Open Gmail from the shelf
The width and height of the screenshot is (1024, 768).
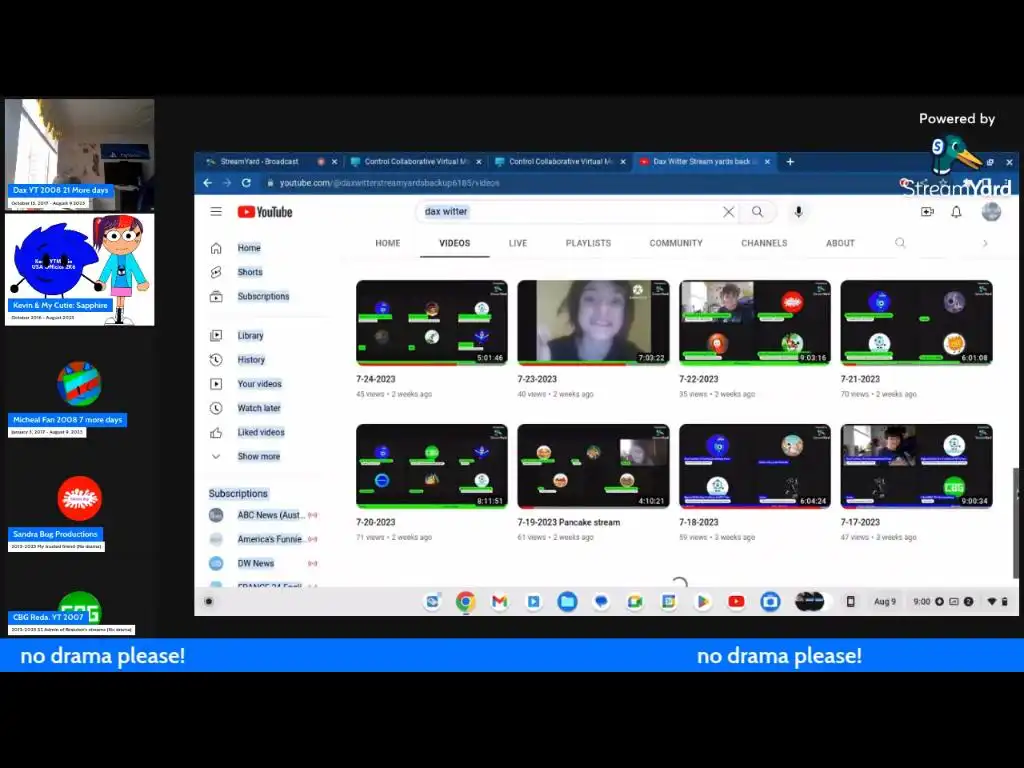(x=500, y=601)
